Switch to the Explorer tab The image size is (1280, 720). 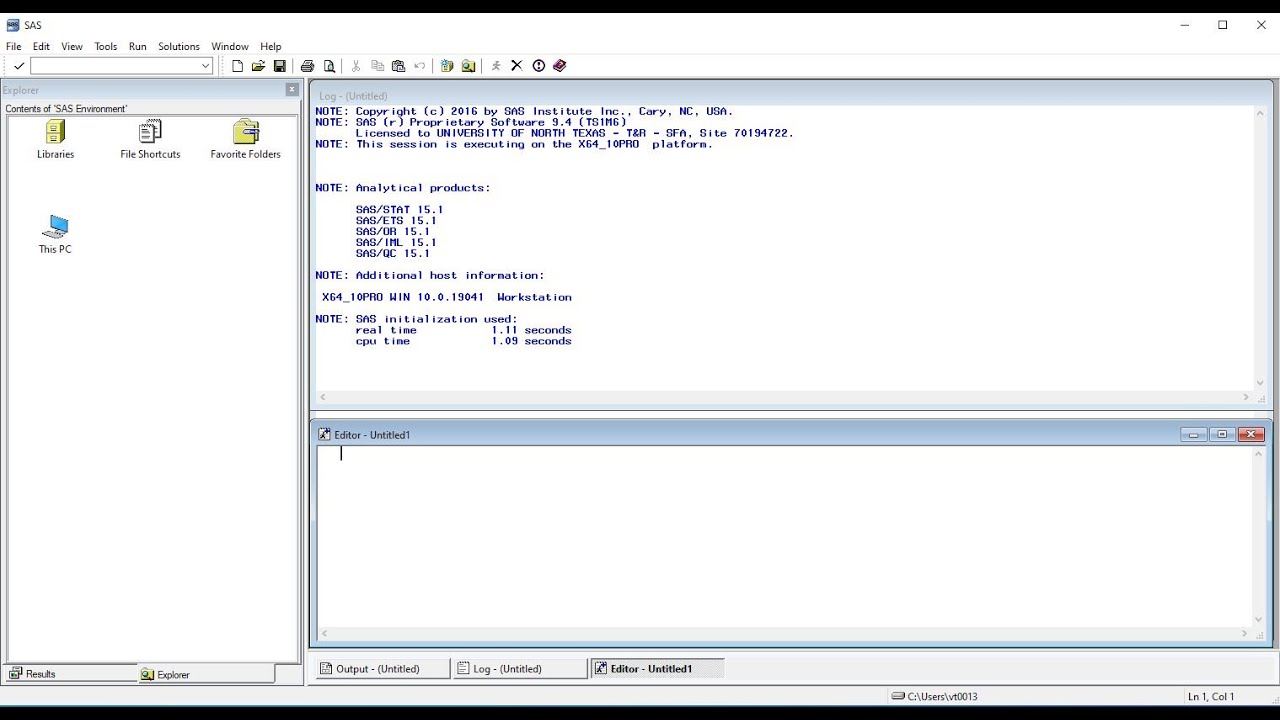[206, 674]
